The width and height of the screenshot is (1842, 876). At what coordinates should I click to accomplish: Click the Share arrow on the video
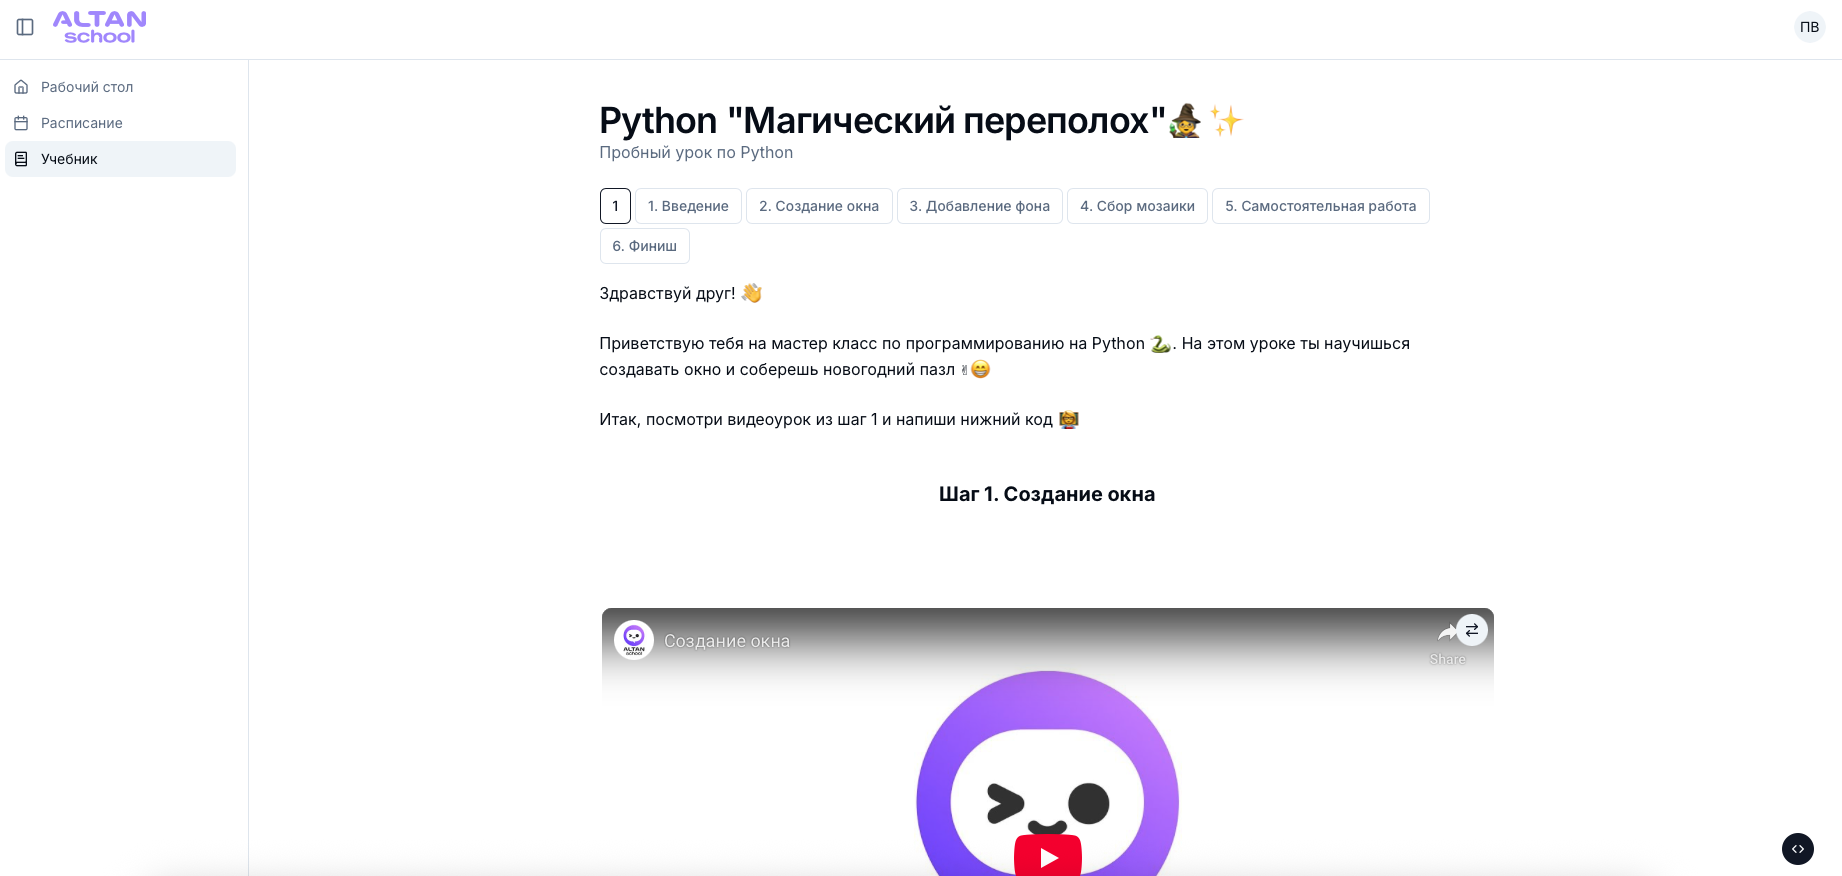pyautogui.click(x=1446, y=642)
